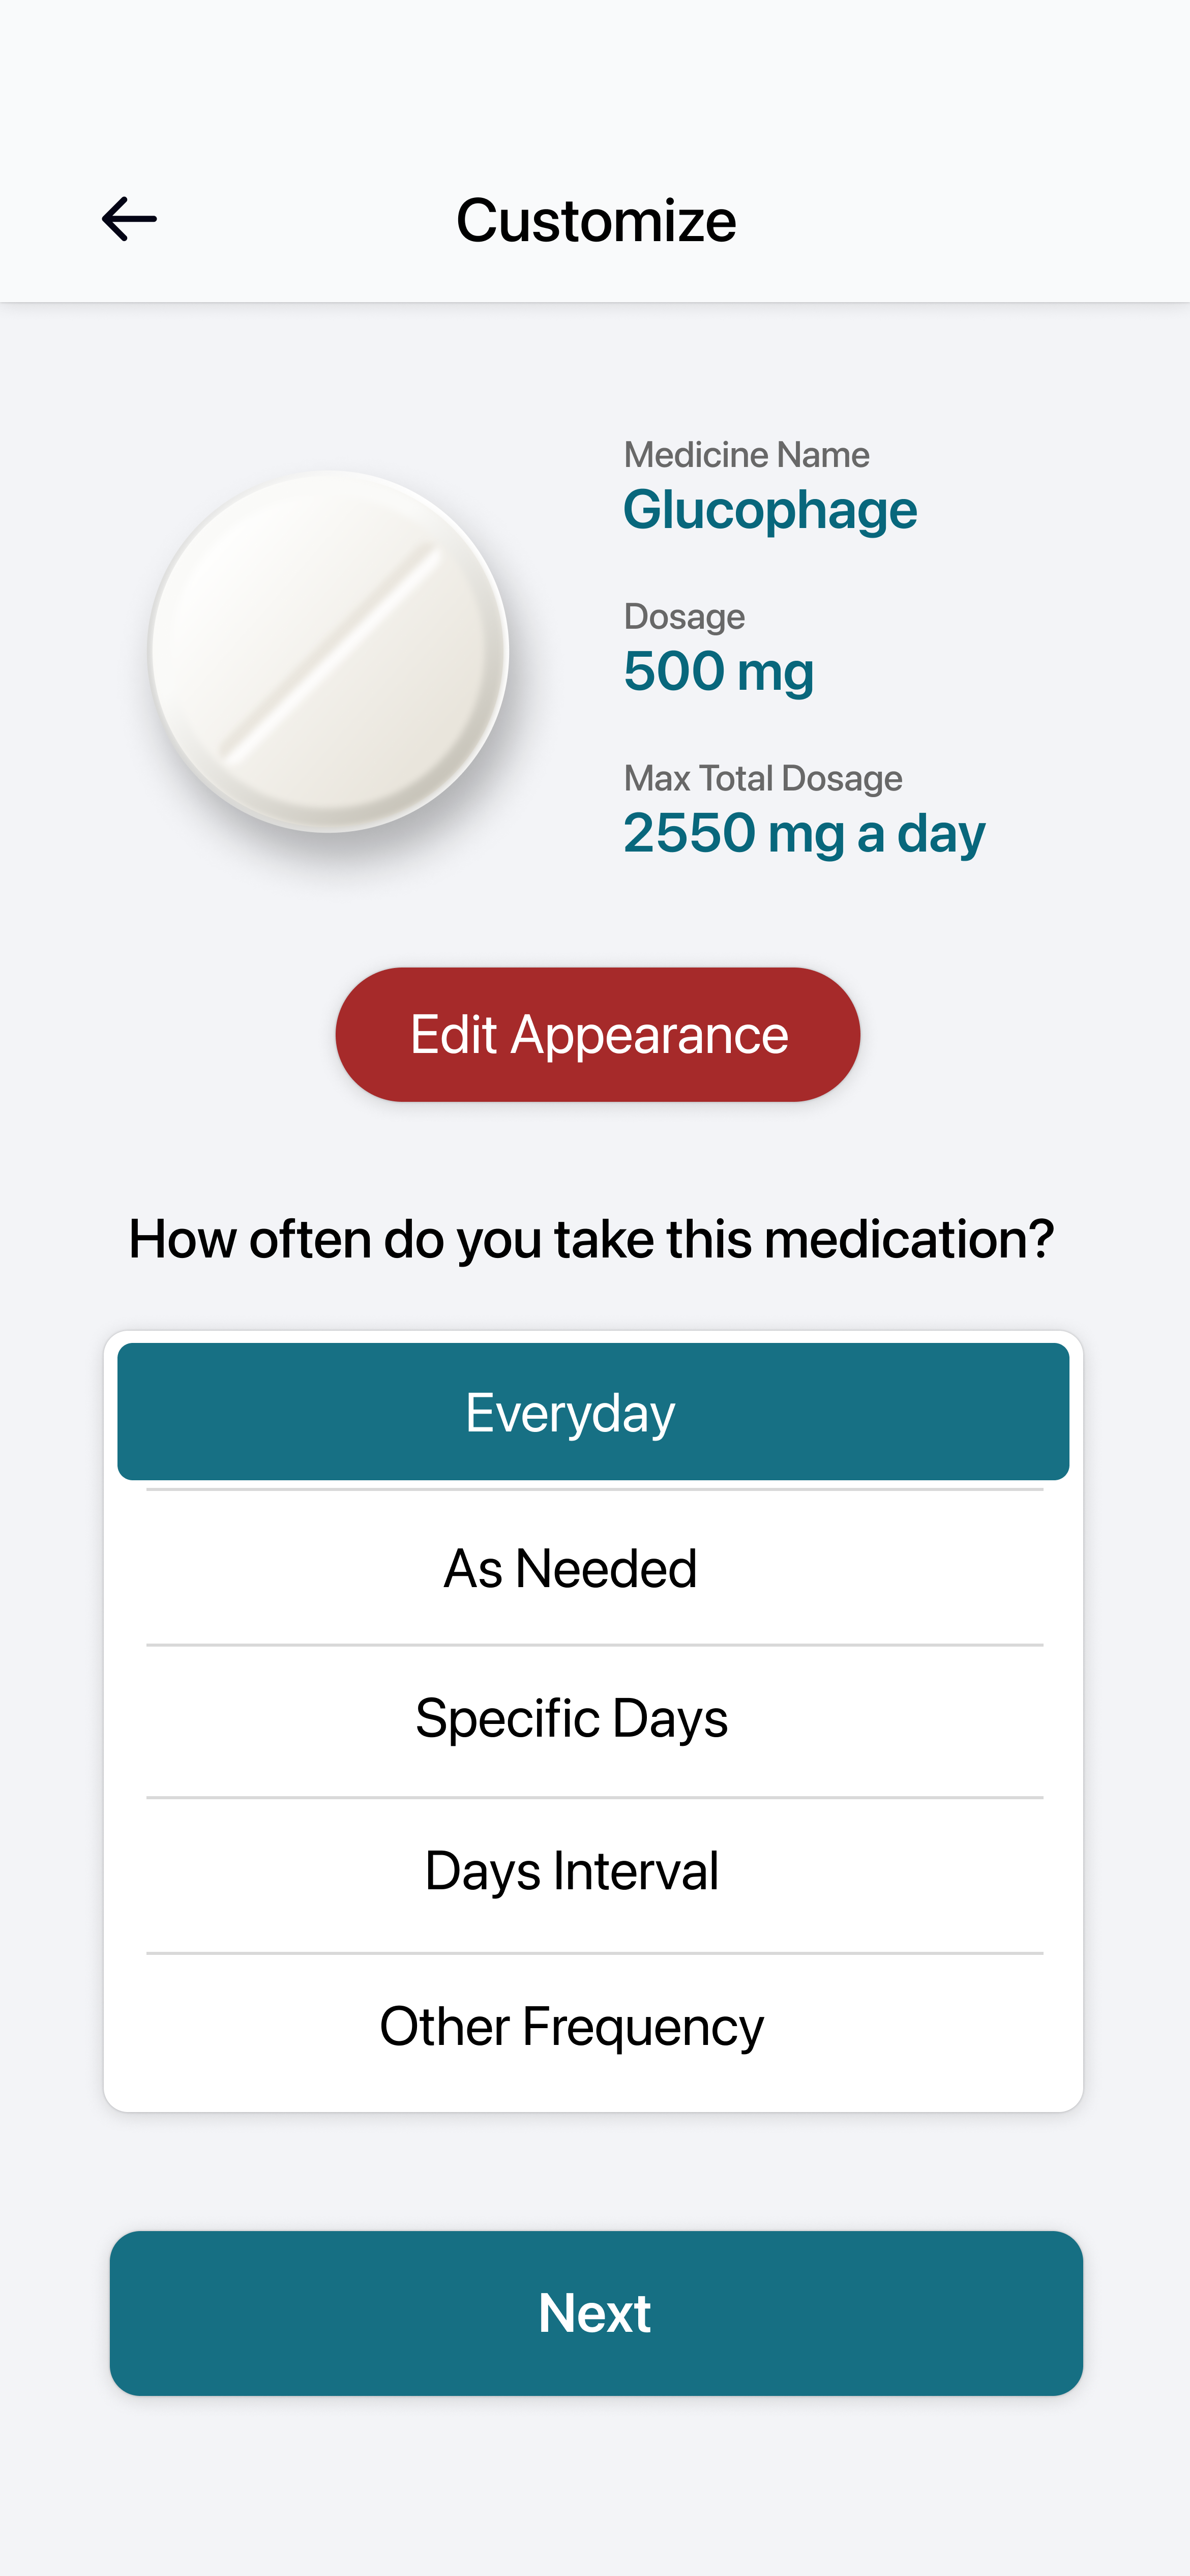
Task: Click the Customize page title
Action: pyautogui.click(x=596, y=220)
